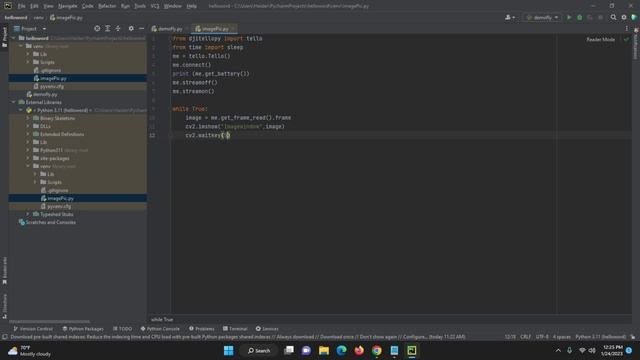The width and height of the screenshot is (640, 360).
Task: Open the Problems tool window
Action: point(202,329)
